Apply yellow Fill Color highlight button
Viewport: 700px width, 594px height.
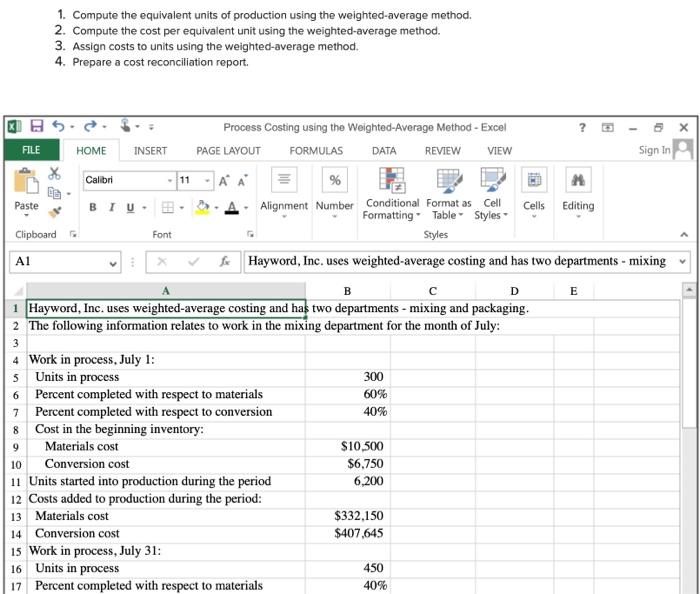[x=202, y=208]
